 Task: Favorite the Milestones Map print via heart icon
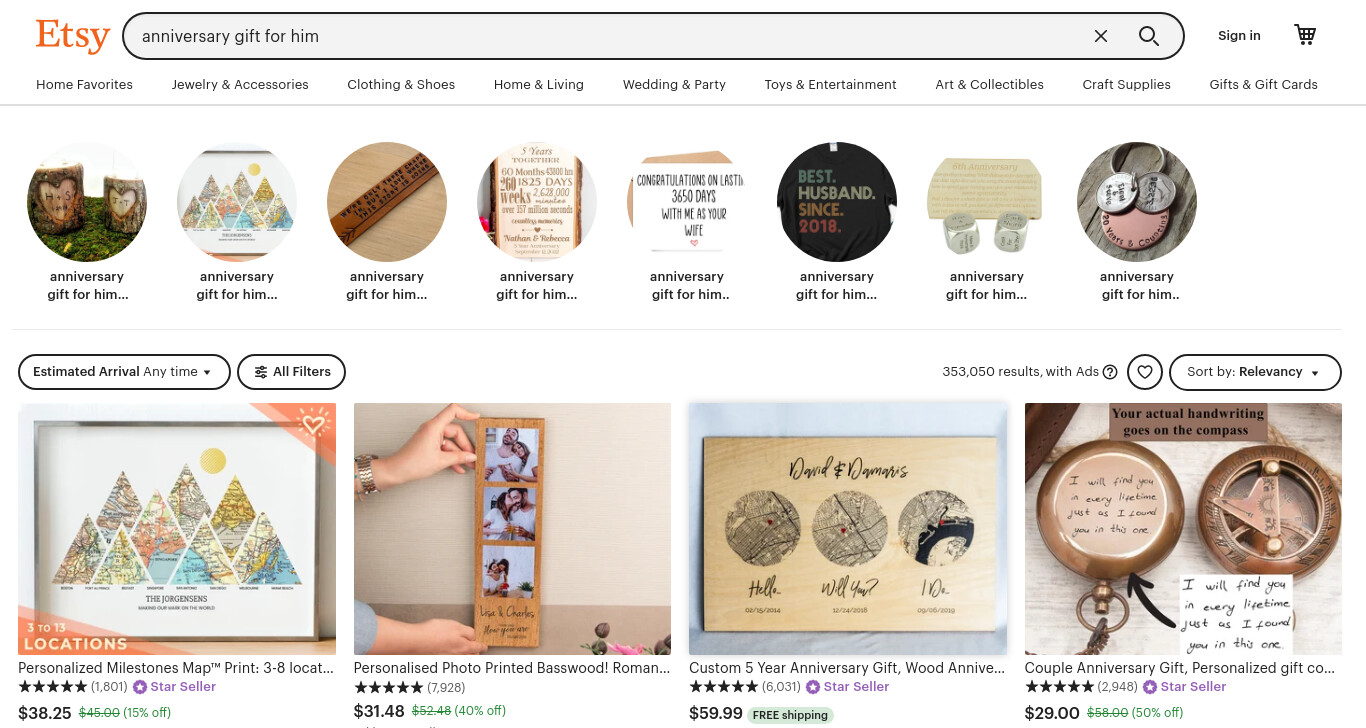pyautogui.click(x=314, y=425)
